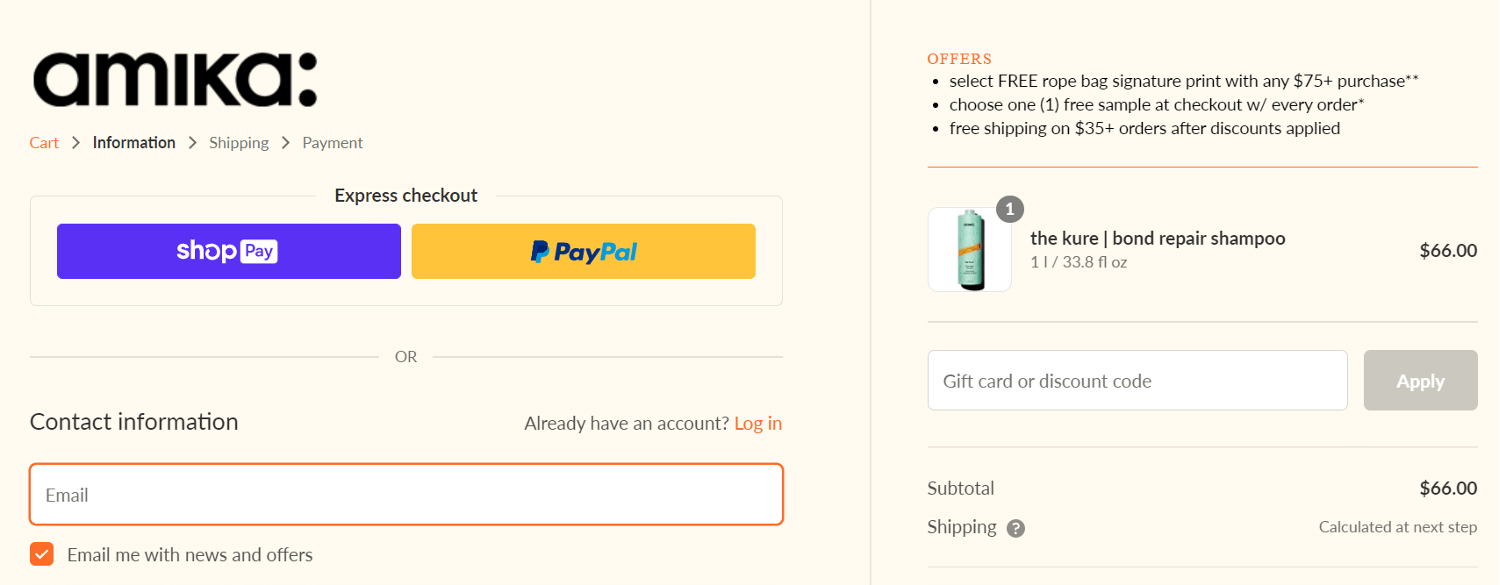Navigate to Cart via the breadcrumb

pos(44,142)
